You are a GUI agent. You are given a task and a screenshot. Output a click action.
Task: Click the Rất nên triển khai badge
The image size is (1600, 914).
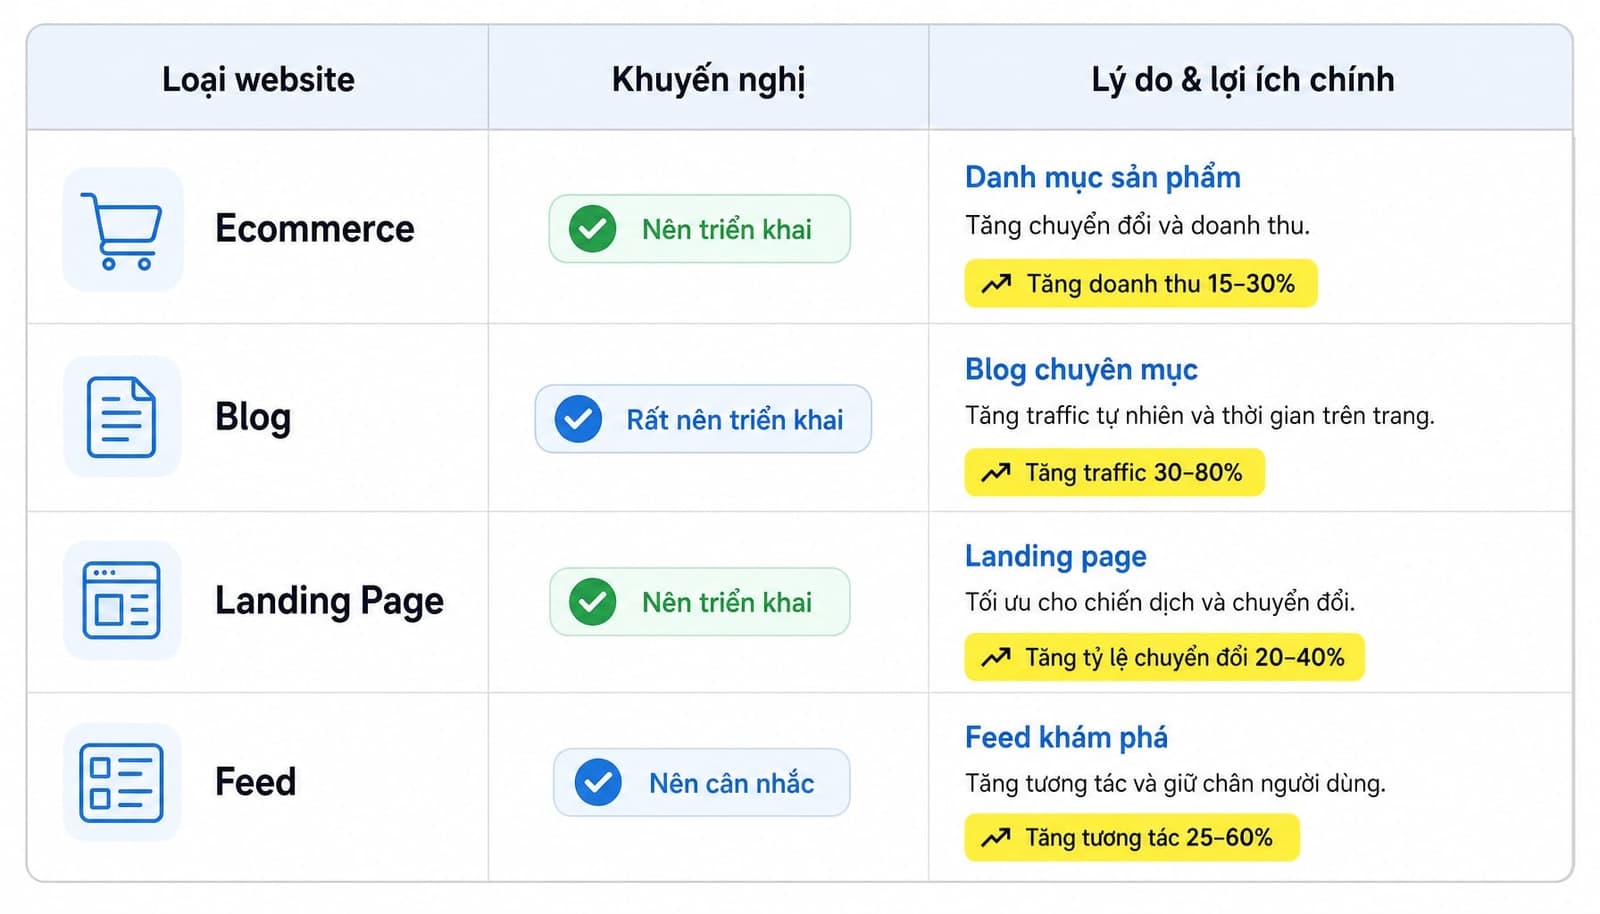703,419
